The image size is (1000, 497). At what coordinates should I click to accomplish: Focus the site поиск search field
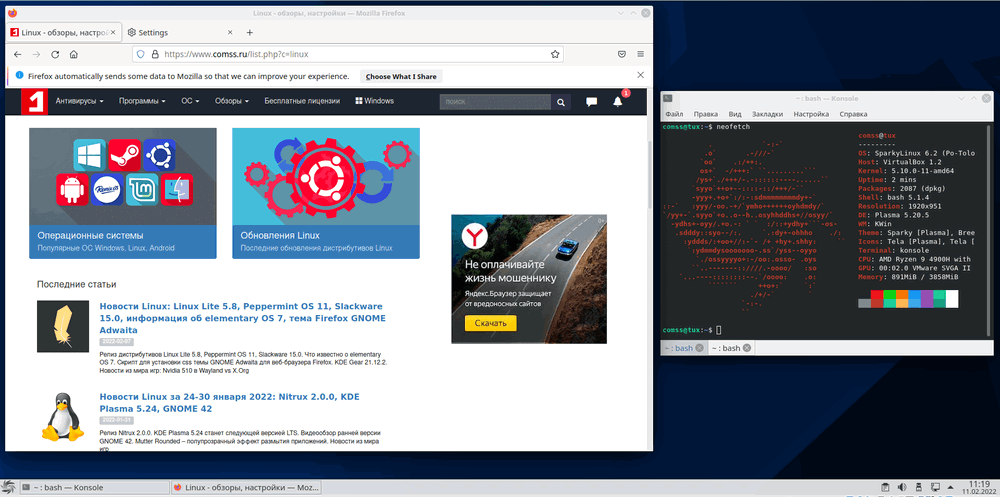tap(495, 102)
